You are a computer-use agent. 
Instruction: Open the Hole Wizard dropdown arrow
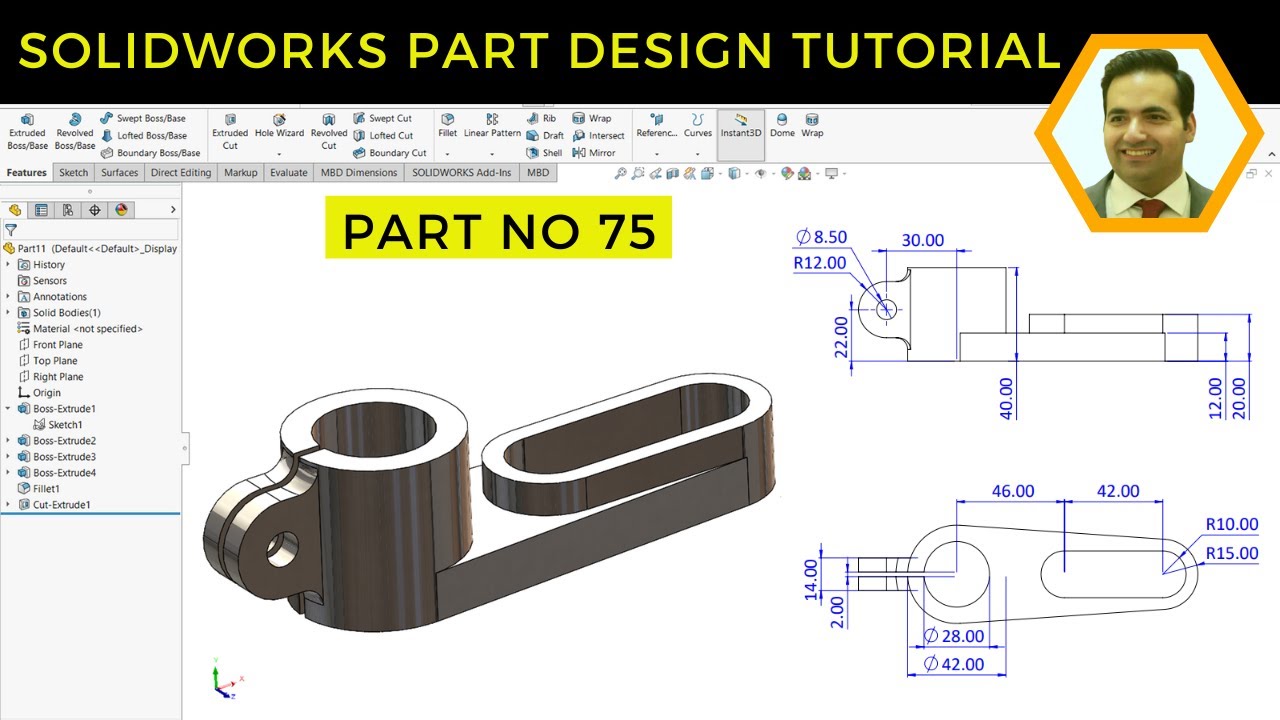click(279, 154)
